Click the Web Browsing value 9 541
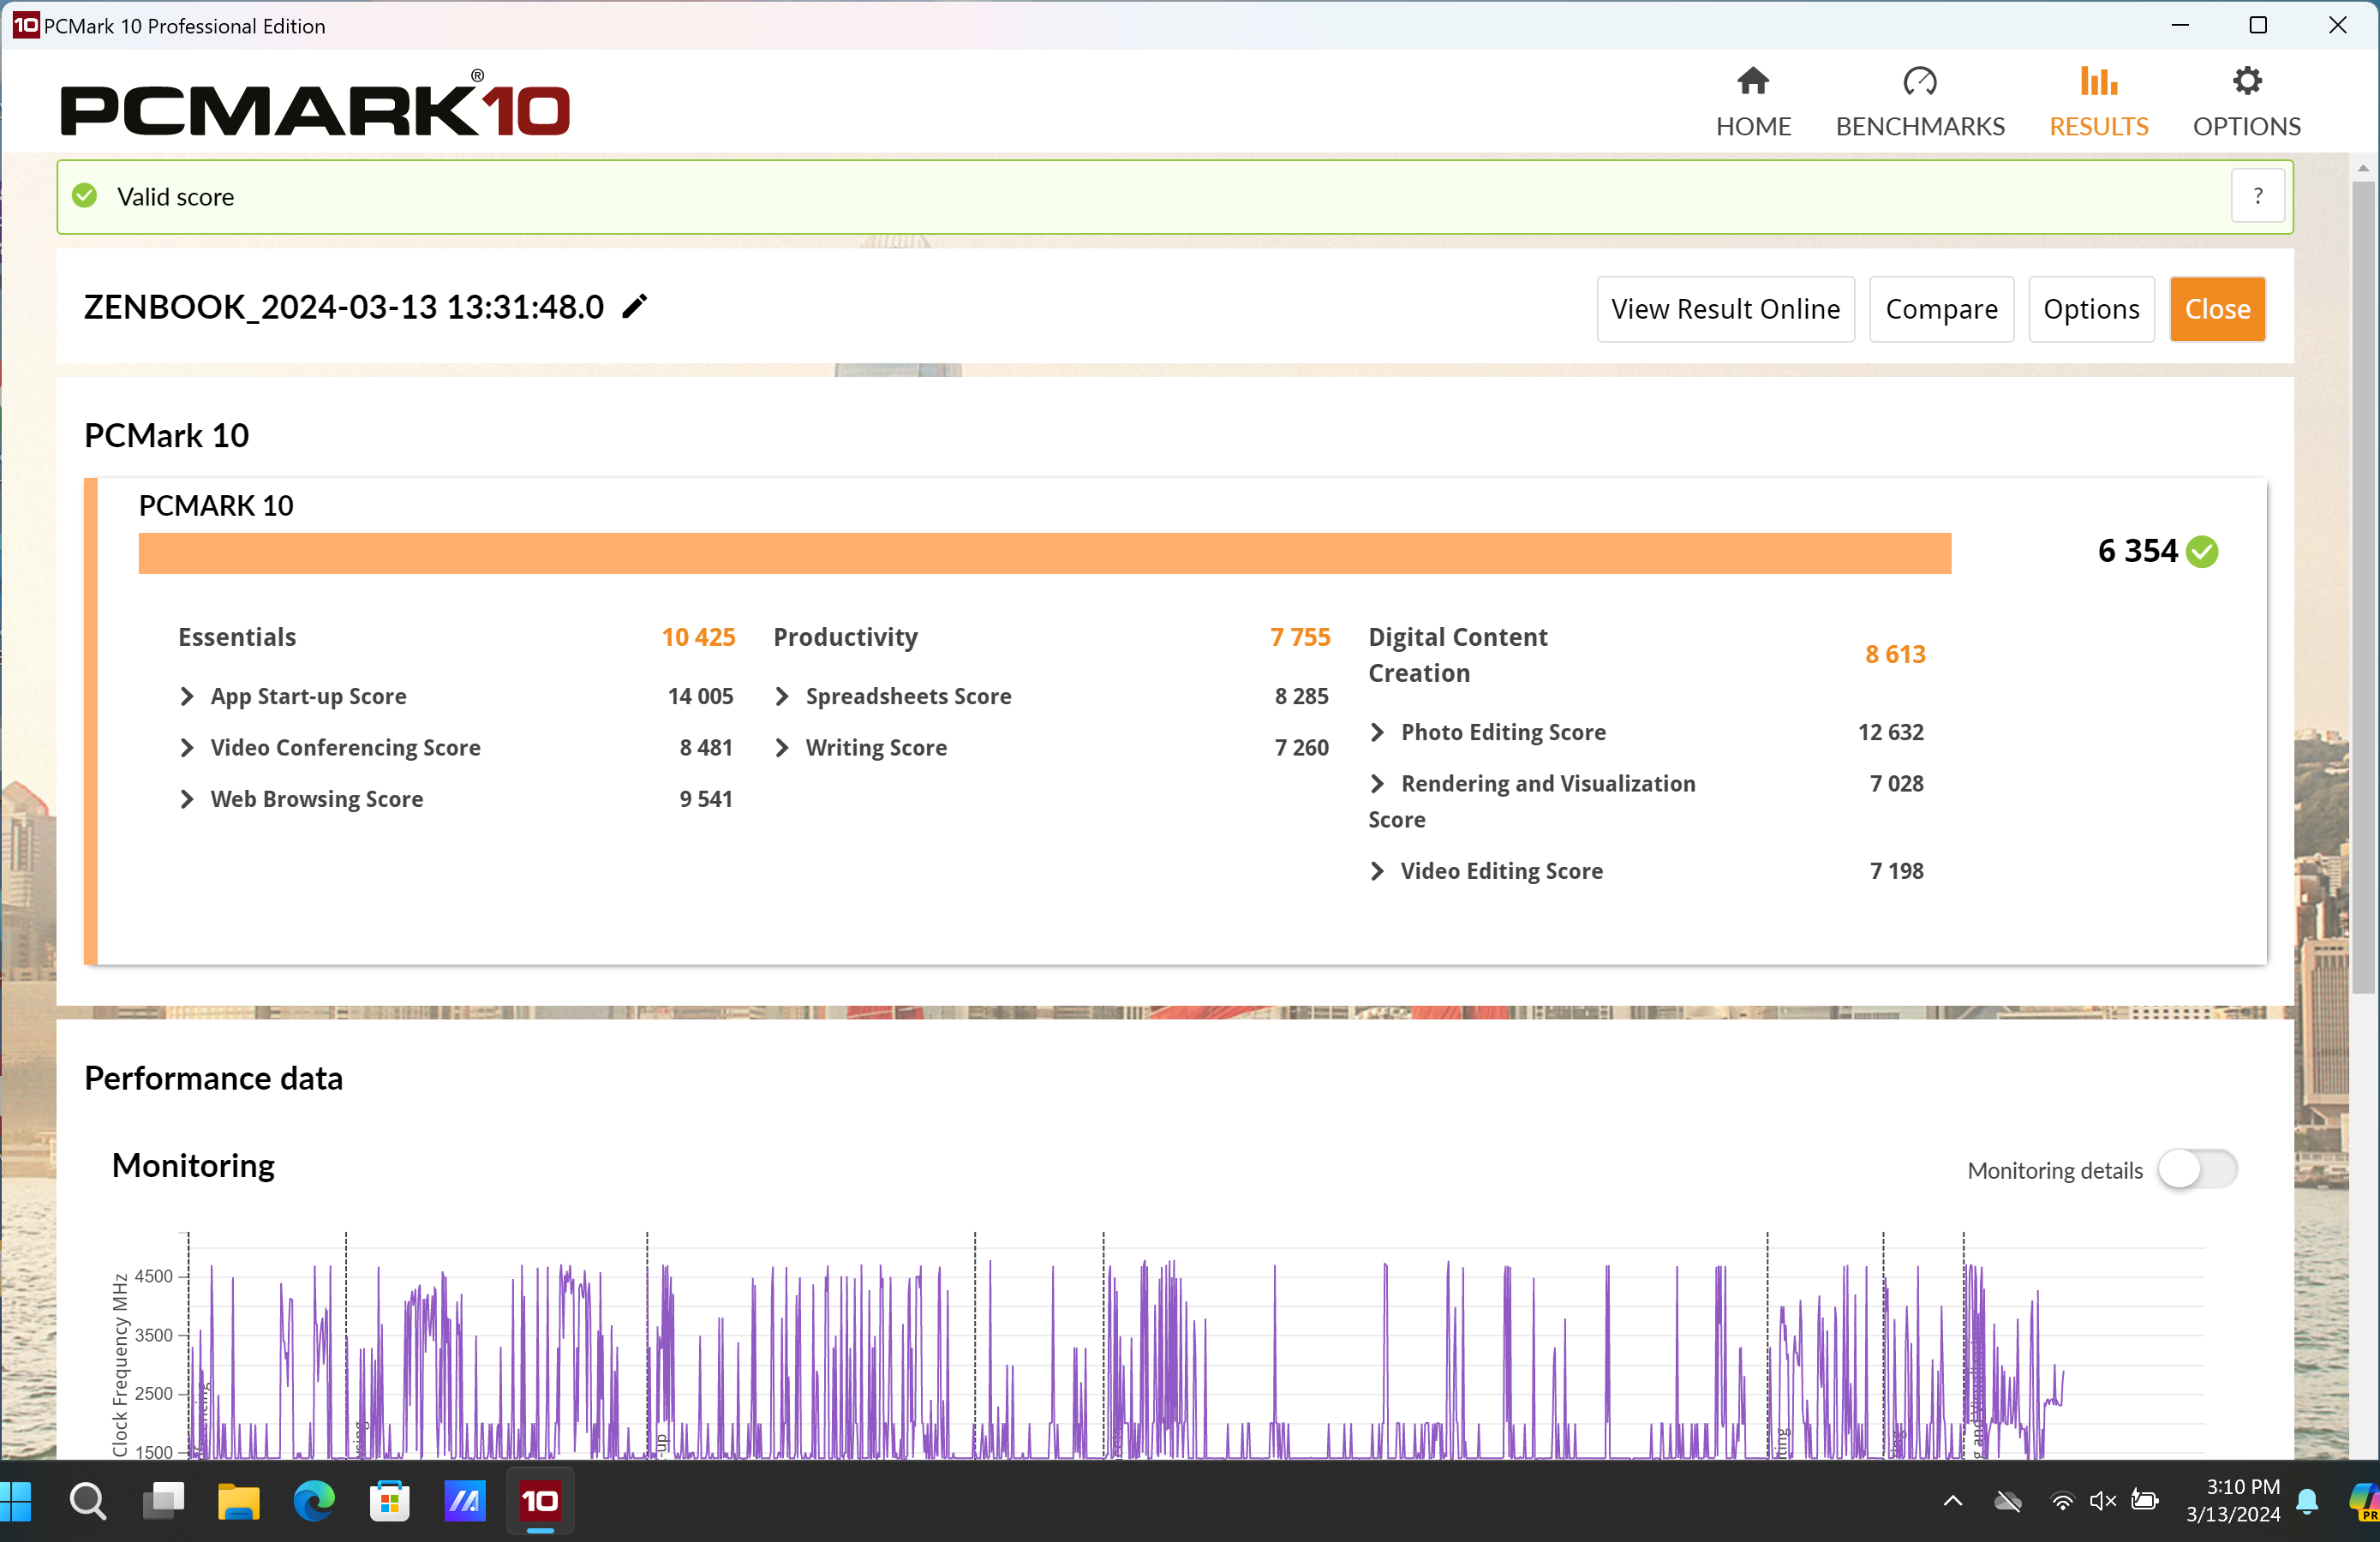 pos(706,799)
